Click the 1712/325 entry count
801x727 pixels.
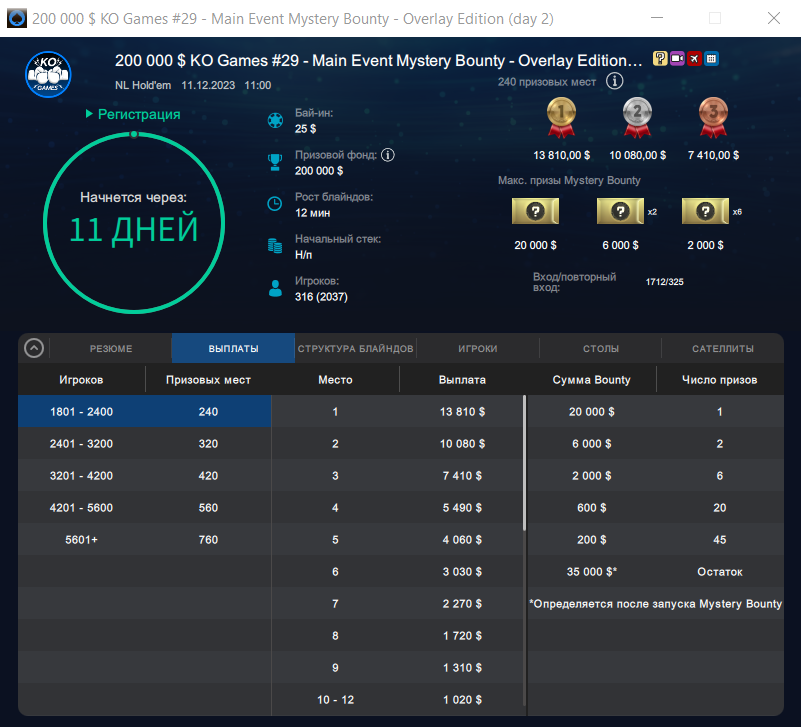pos(664,282)
